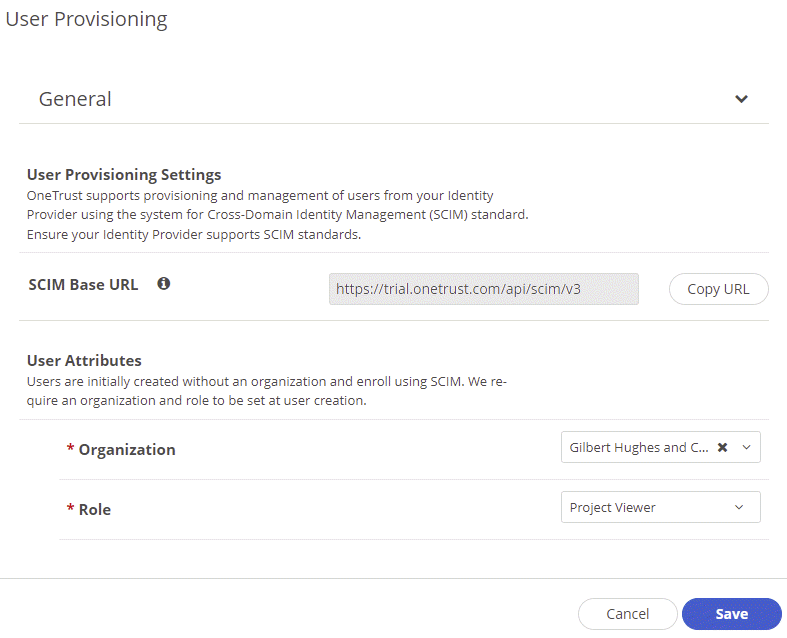The height and width of the screenshot is (638, 787).
Task: Save the user provisioning settings
Action: pos(731,614)
